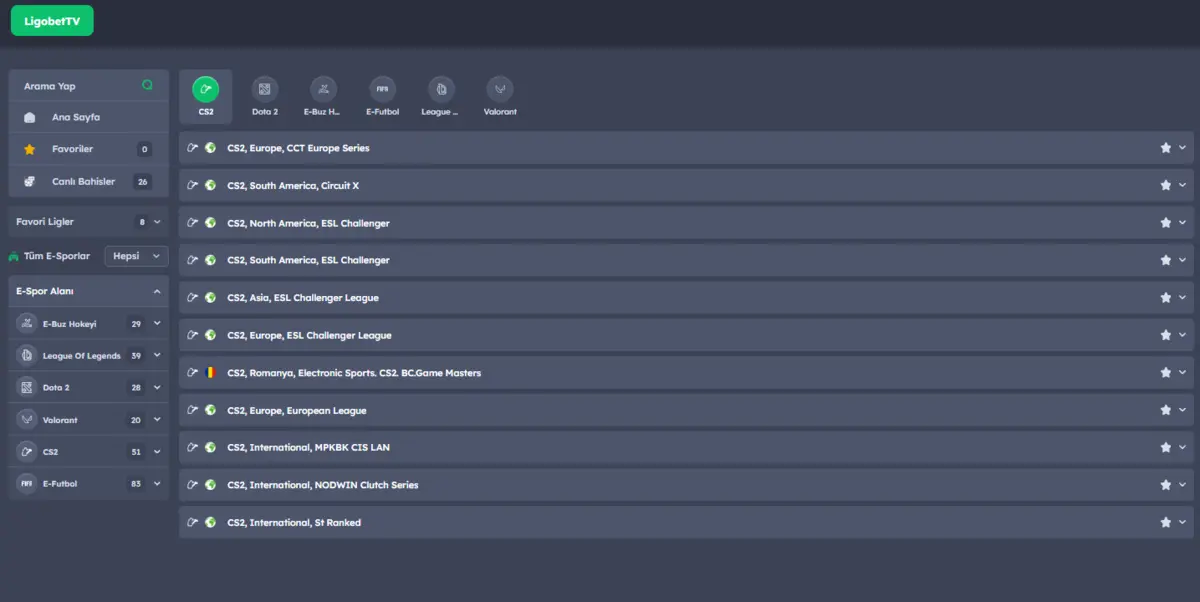Expand the Favori Ligler section
The height and width of the screenshot is (602, 1200).
click(88, 222)
